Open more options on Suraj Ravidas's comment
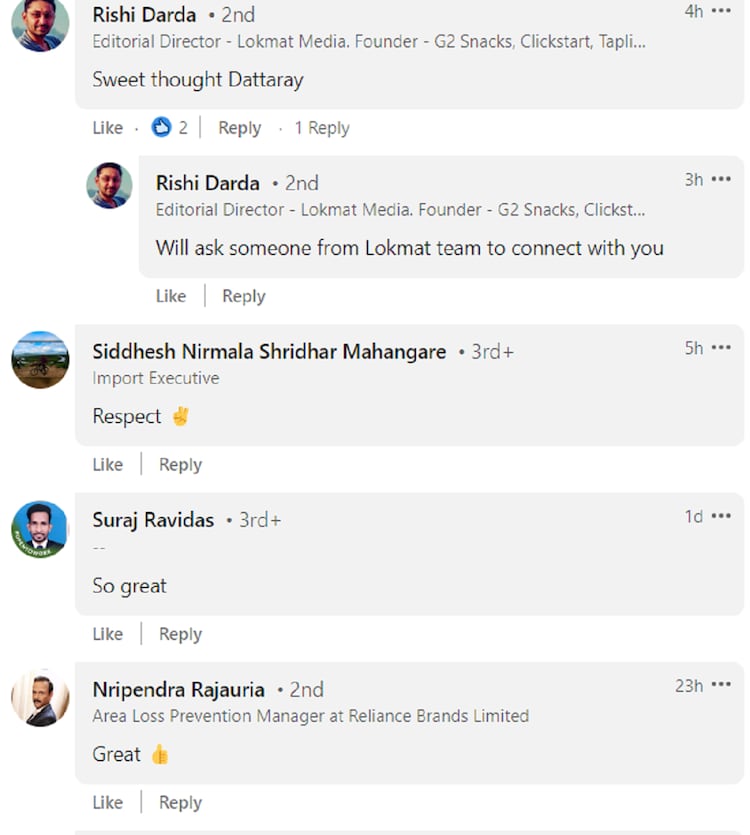This screenshot has width=750, height=835. (x=721, y=517)
